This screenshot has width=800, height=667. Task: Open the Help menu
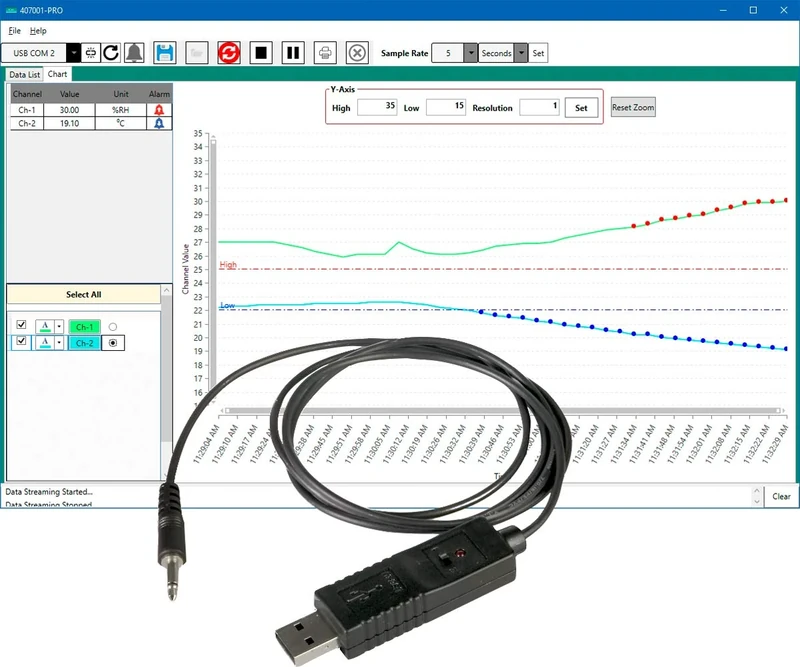(38, 31)
